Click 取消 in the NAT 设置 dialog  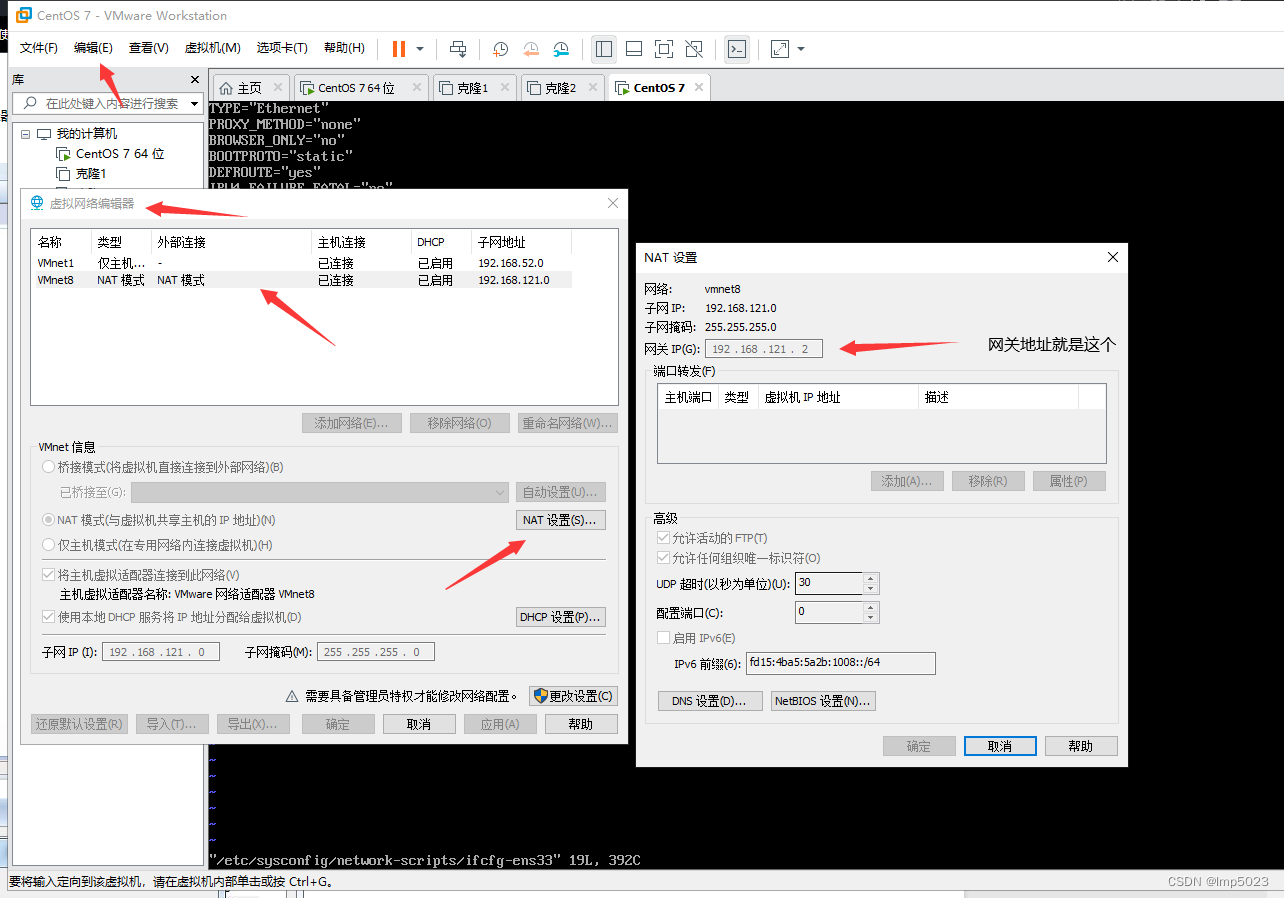(1000, 746)
